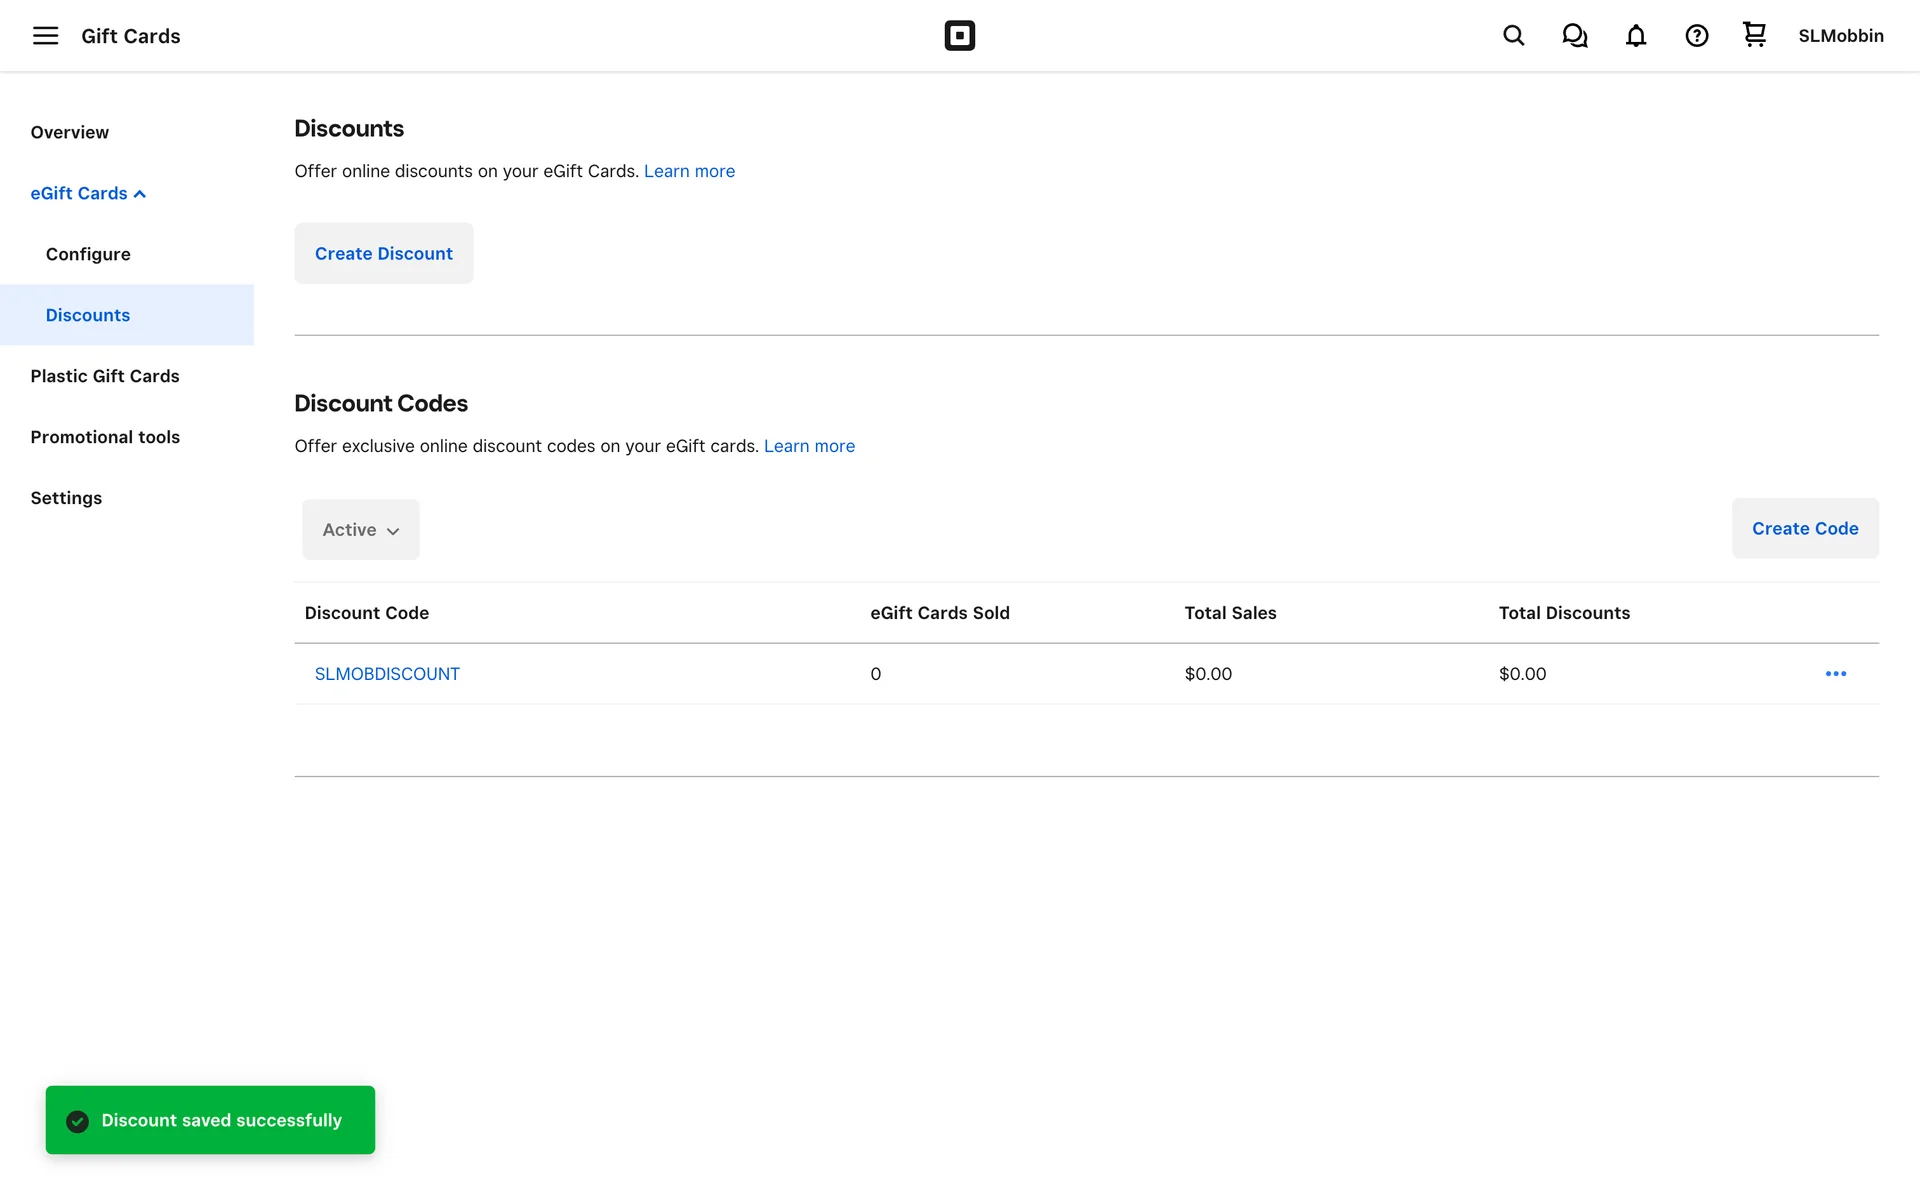This screenshot has height=1200, width=1920.
Task: Open the SLMobbin account menu
Action: point(1840,36)
